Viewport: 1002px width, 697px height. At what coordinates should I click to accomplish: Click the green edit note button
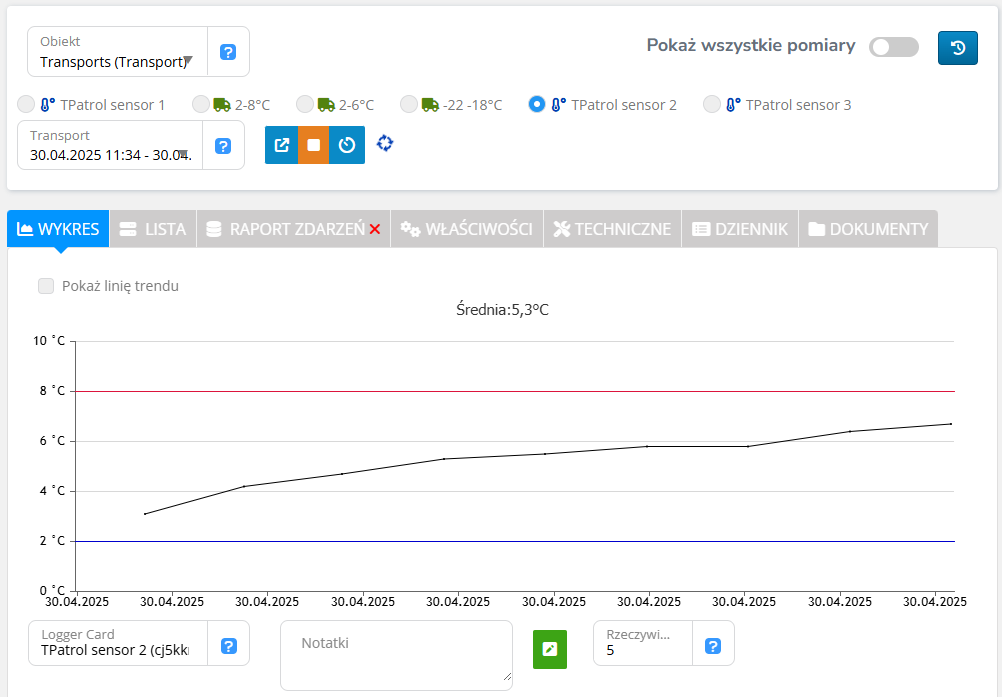pyautogui.click(x=549, y=649)
